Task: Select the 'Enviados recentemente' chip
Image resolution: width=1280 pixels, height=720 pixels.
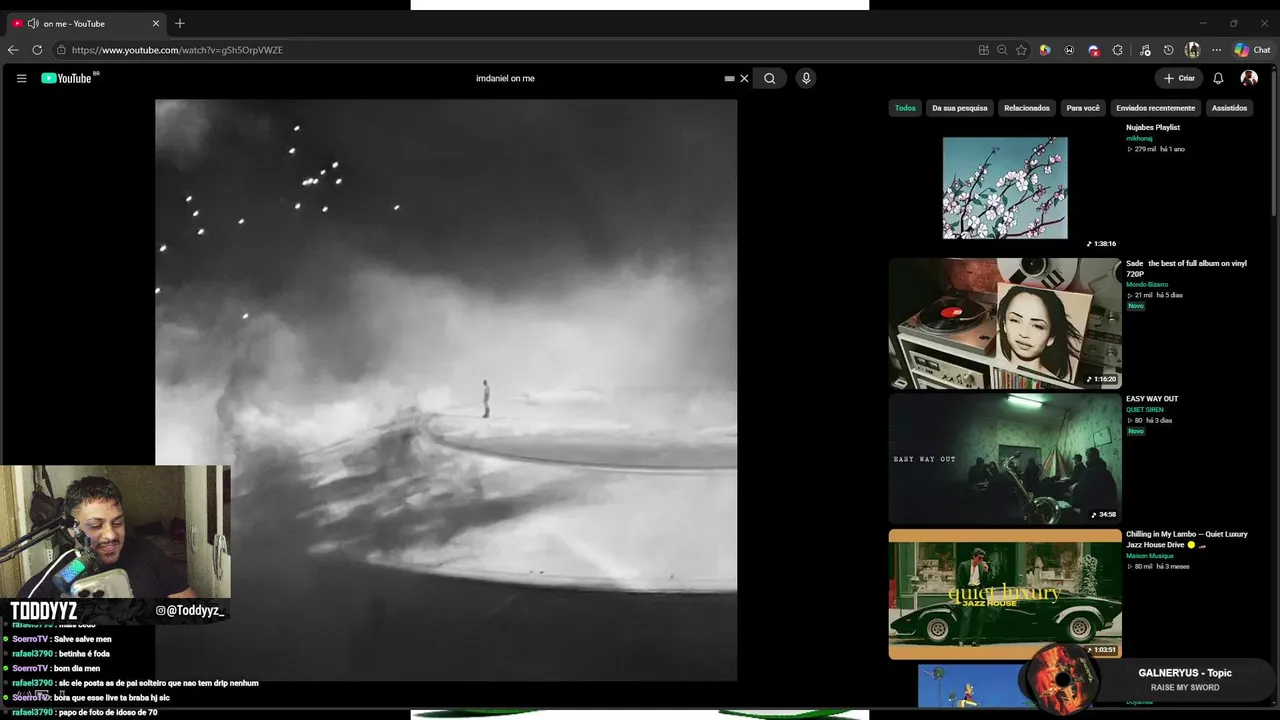Action: coord(1156,108)
